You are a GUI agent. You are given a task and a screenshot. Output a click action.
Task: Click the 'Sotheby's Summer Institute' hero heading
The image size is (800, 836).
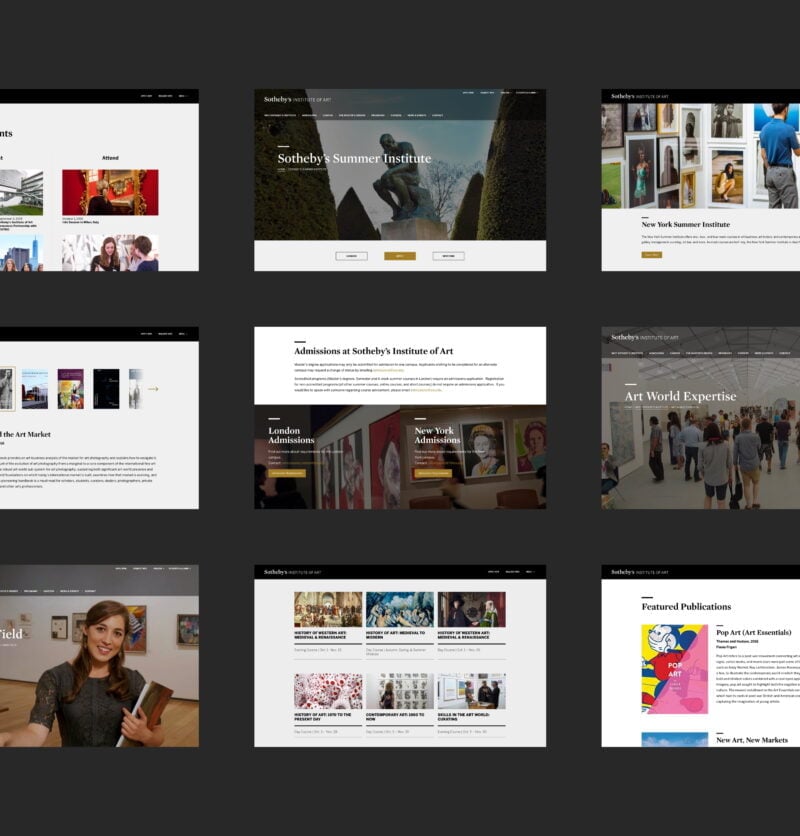[x=354, y=158]
